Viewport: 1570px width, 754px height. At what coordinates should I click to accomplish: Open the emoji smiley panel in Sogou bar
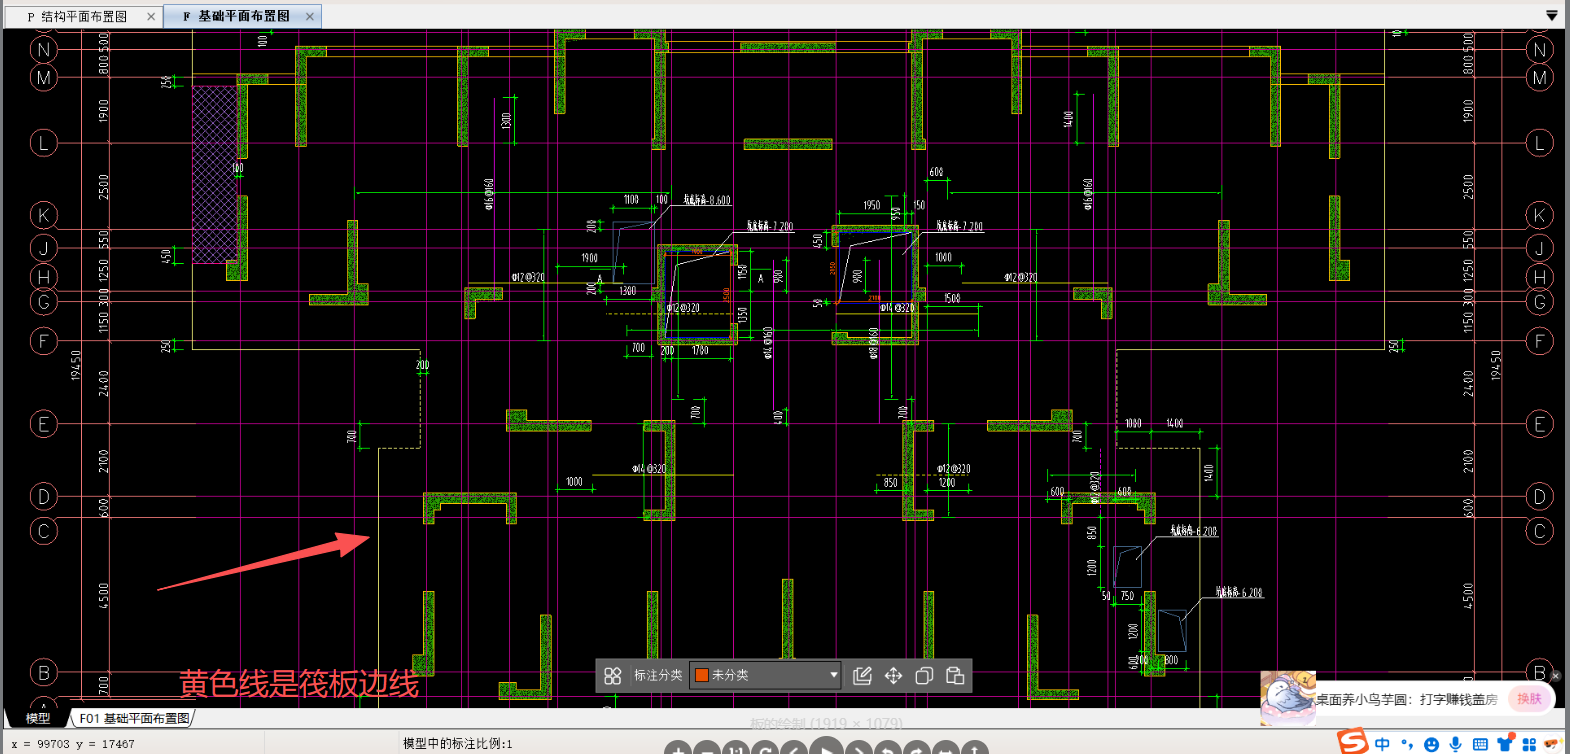[1432, 744]
